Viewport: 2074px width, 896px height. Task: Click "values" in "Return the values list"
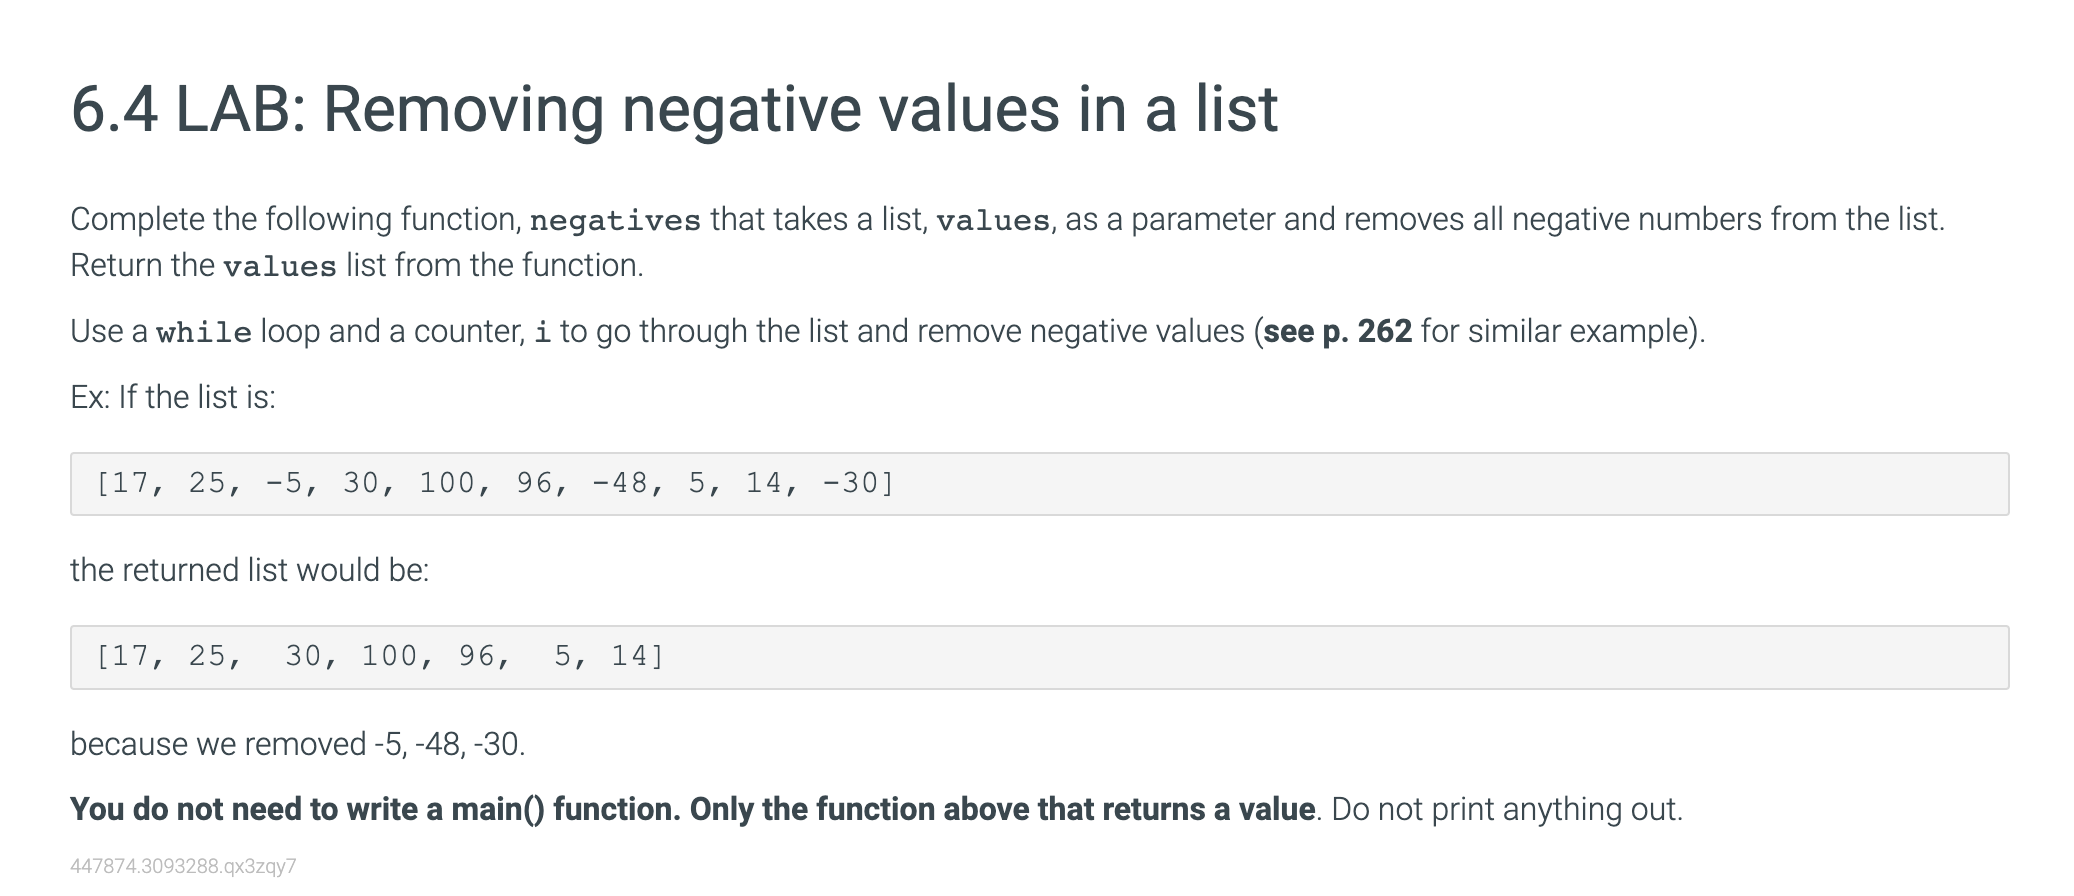pyautogui.click(x=280, y=267)
